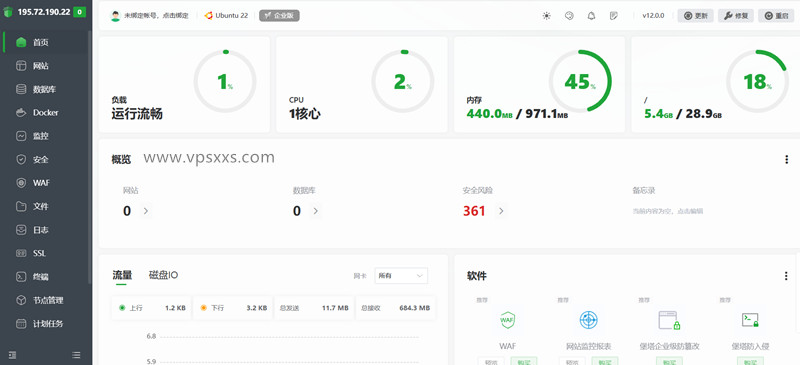Switch to the 流量 tab
800x365 pixels.
point(122,276)
